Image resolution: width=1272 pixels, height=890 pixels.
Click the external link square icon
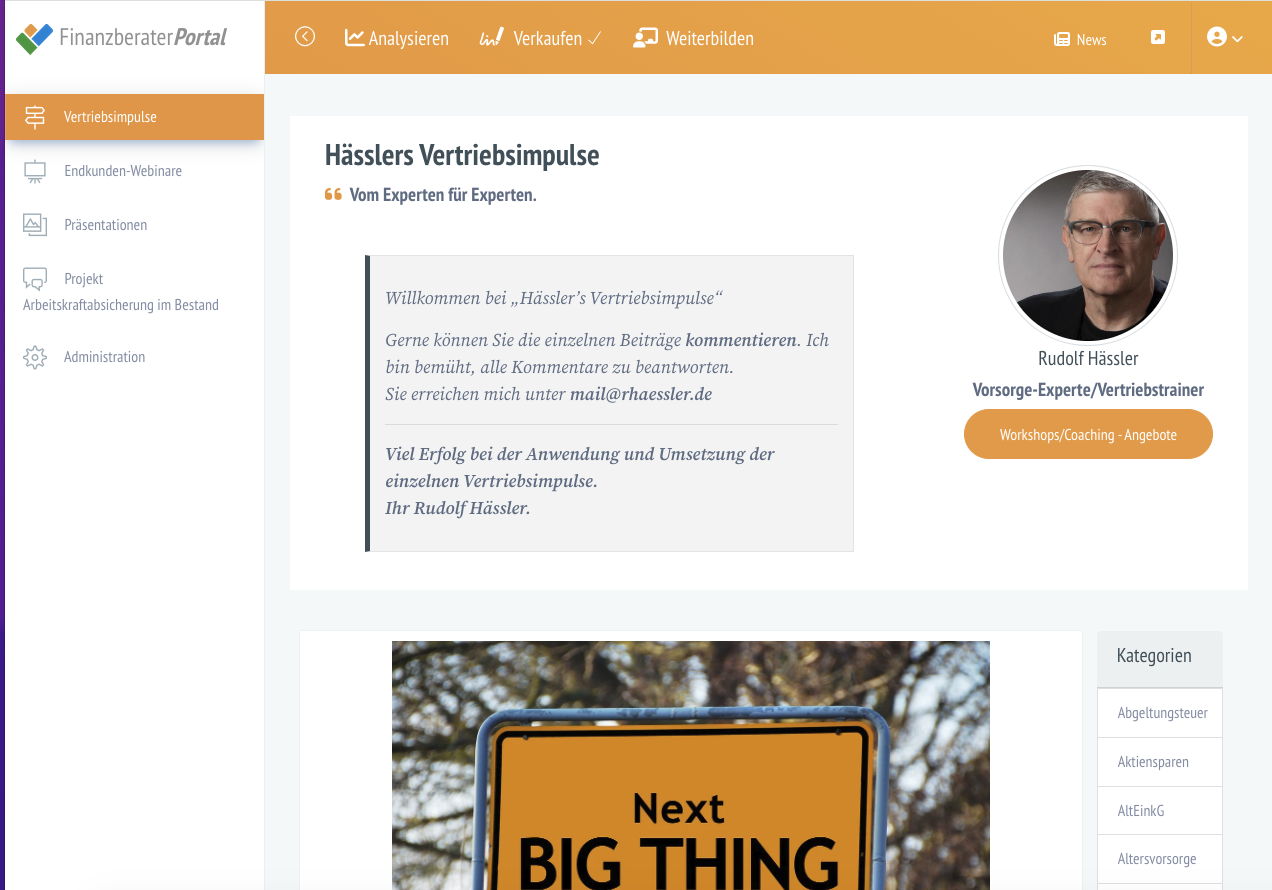pyautogui.click(x=1158, y=38)
